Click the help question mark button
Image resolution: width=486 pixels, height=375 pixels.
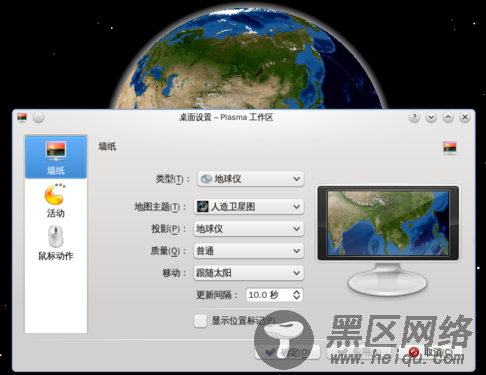(x=414, y=117)
